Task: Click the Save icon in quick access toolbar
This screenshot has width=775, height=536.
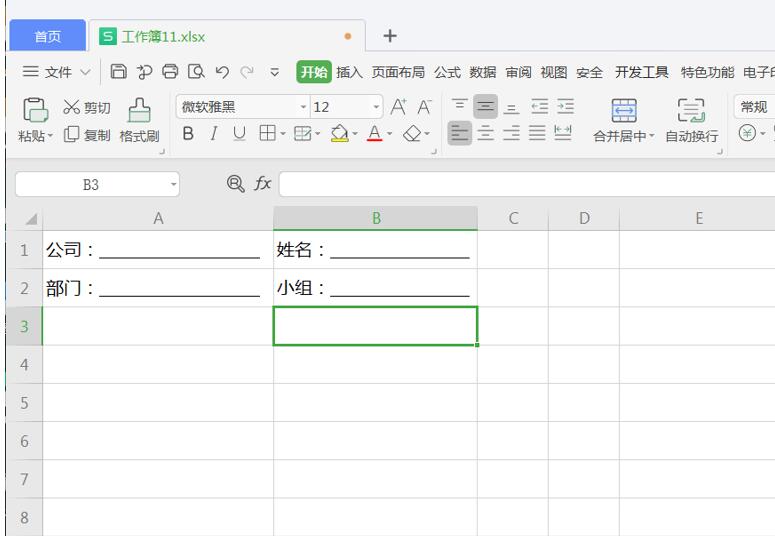Action: tap(119, 72)
